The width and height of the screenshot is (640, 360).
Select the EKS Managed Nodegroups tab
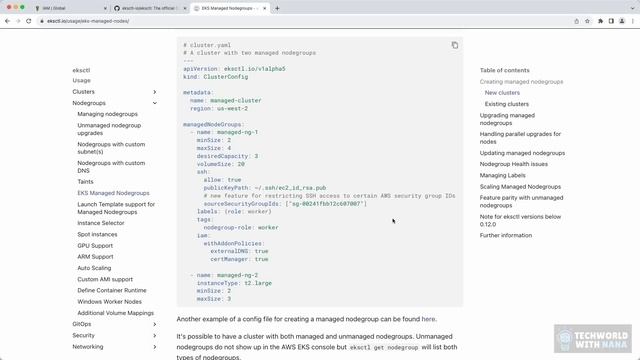coord(230,8)
